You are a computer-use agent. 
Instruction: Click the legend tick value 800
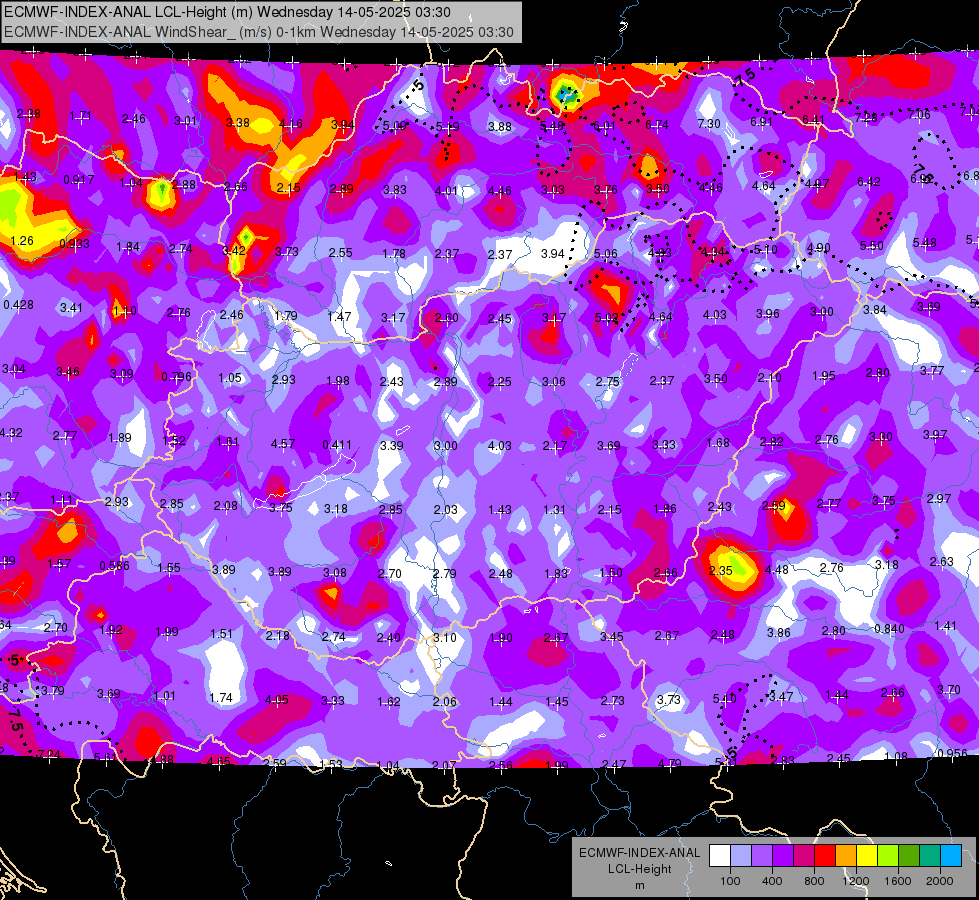point(814,881)
